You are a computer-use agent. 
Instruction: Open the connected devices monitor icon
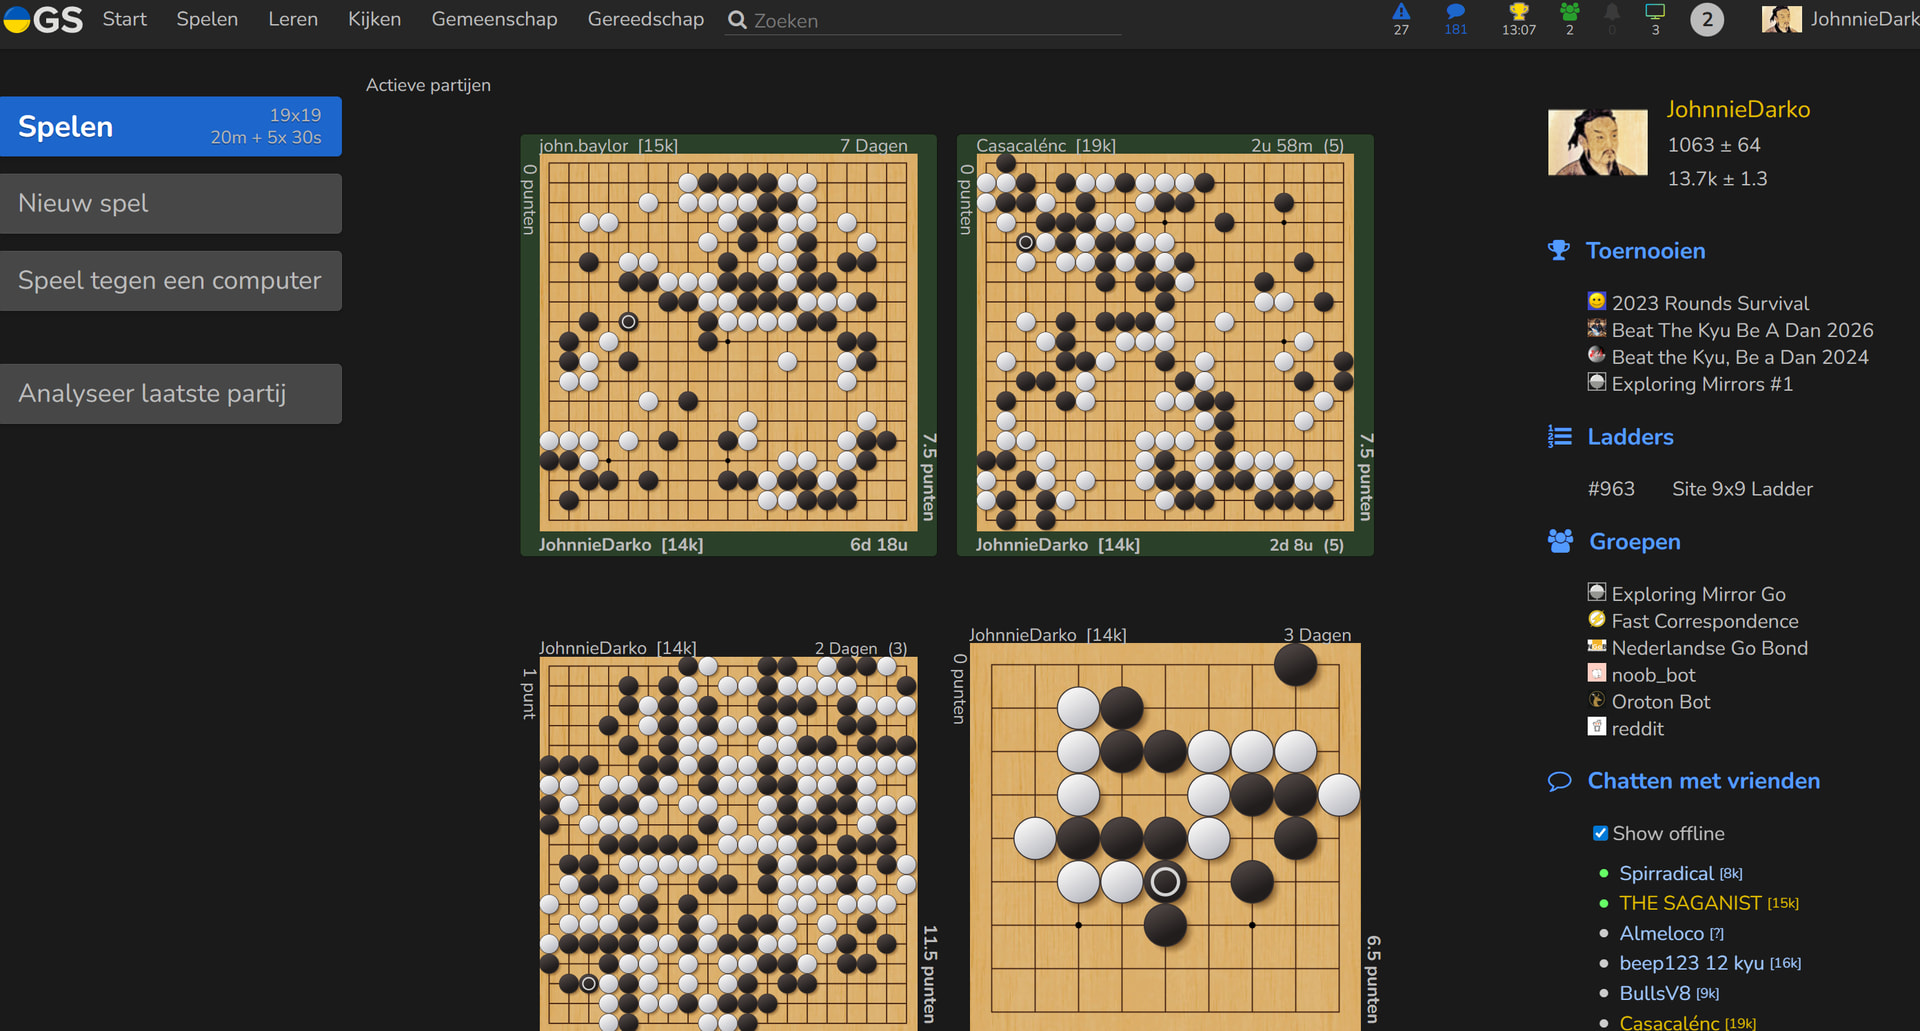tap(1655, 13)
